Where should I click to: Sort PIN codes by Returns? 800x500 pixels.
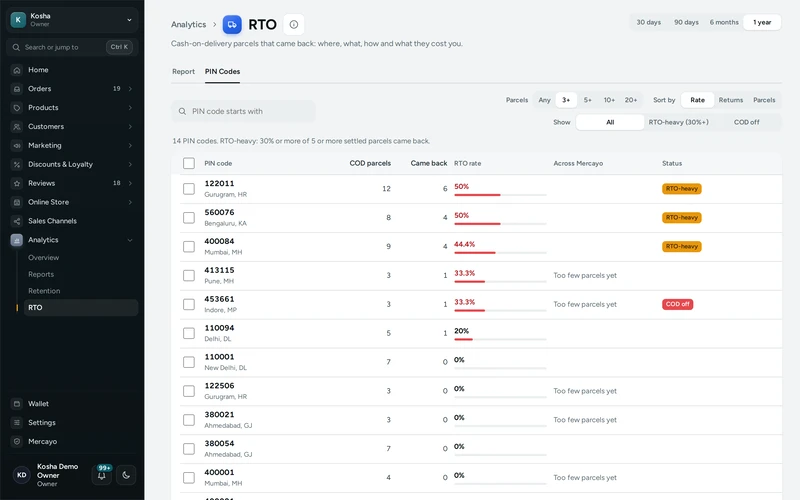(x=731, y=100)
